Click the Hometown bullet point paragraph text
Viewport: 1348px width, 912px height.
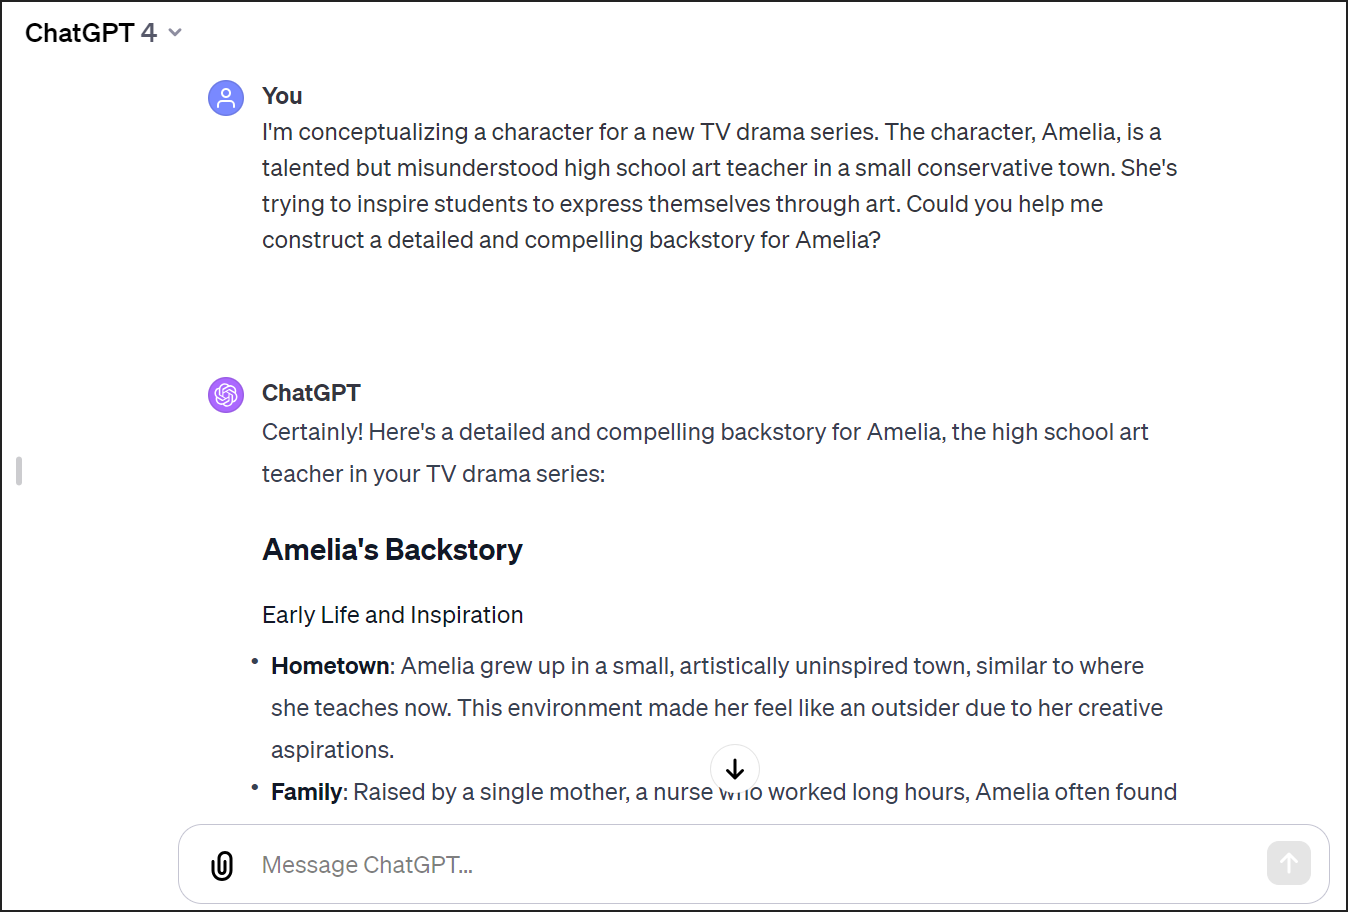coord(717,708)
